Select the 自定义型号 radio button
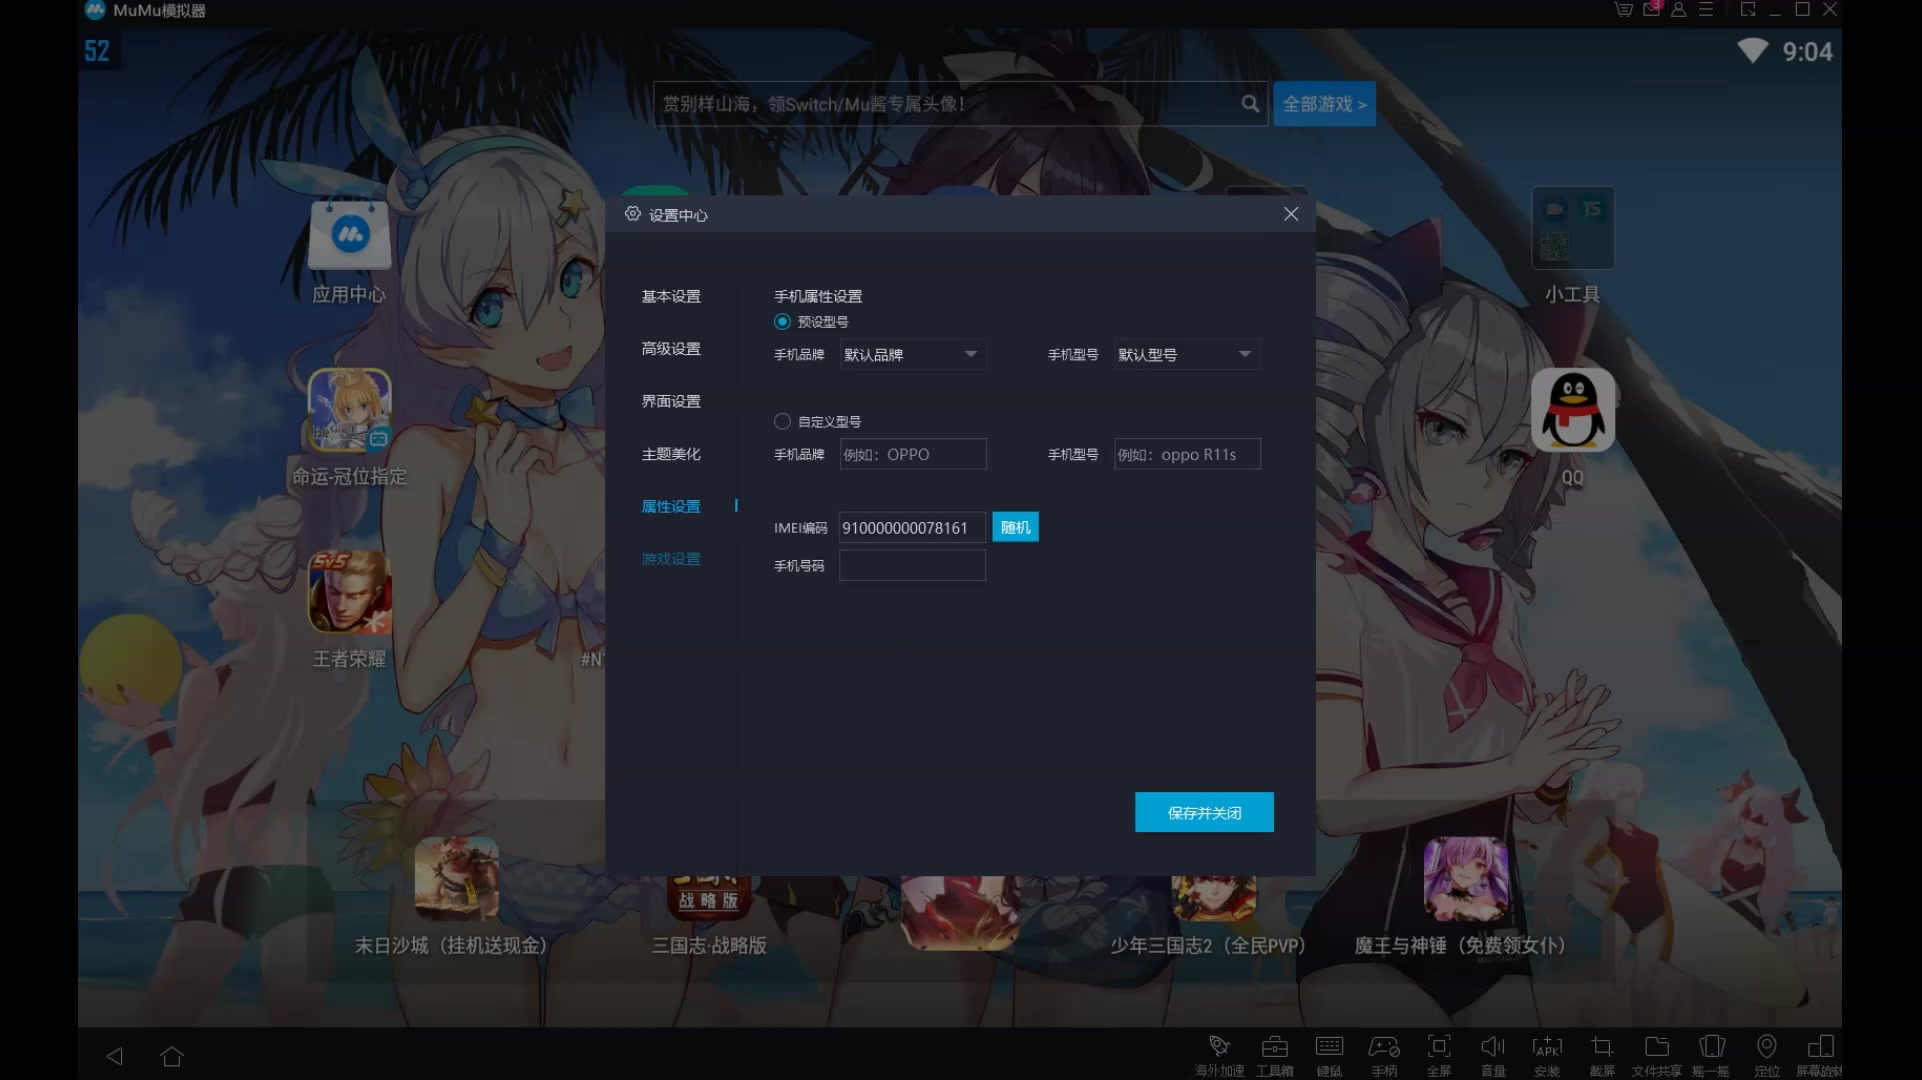 point(782,421)
